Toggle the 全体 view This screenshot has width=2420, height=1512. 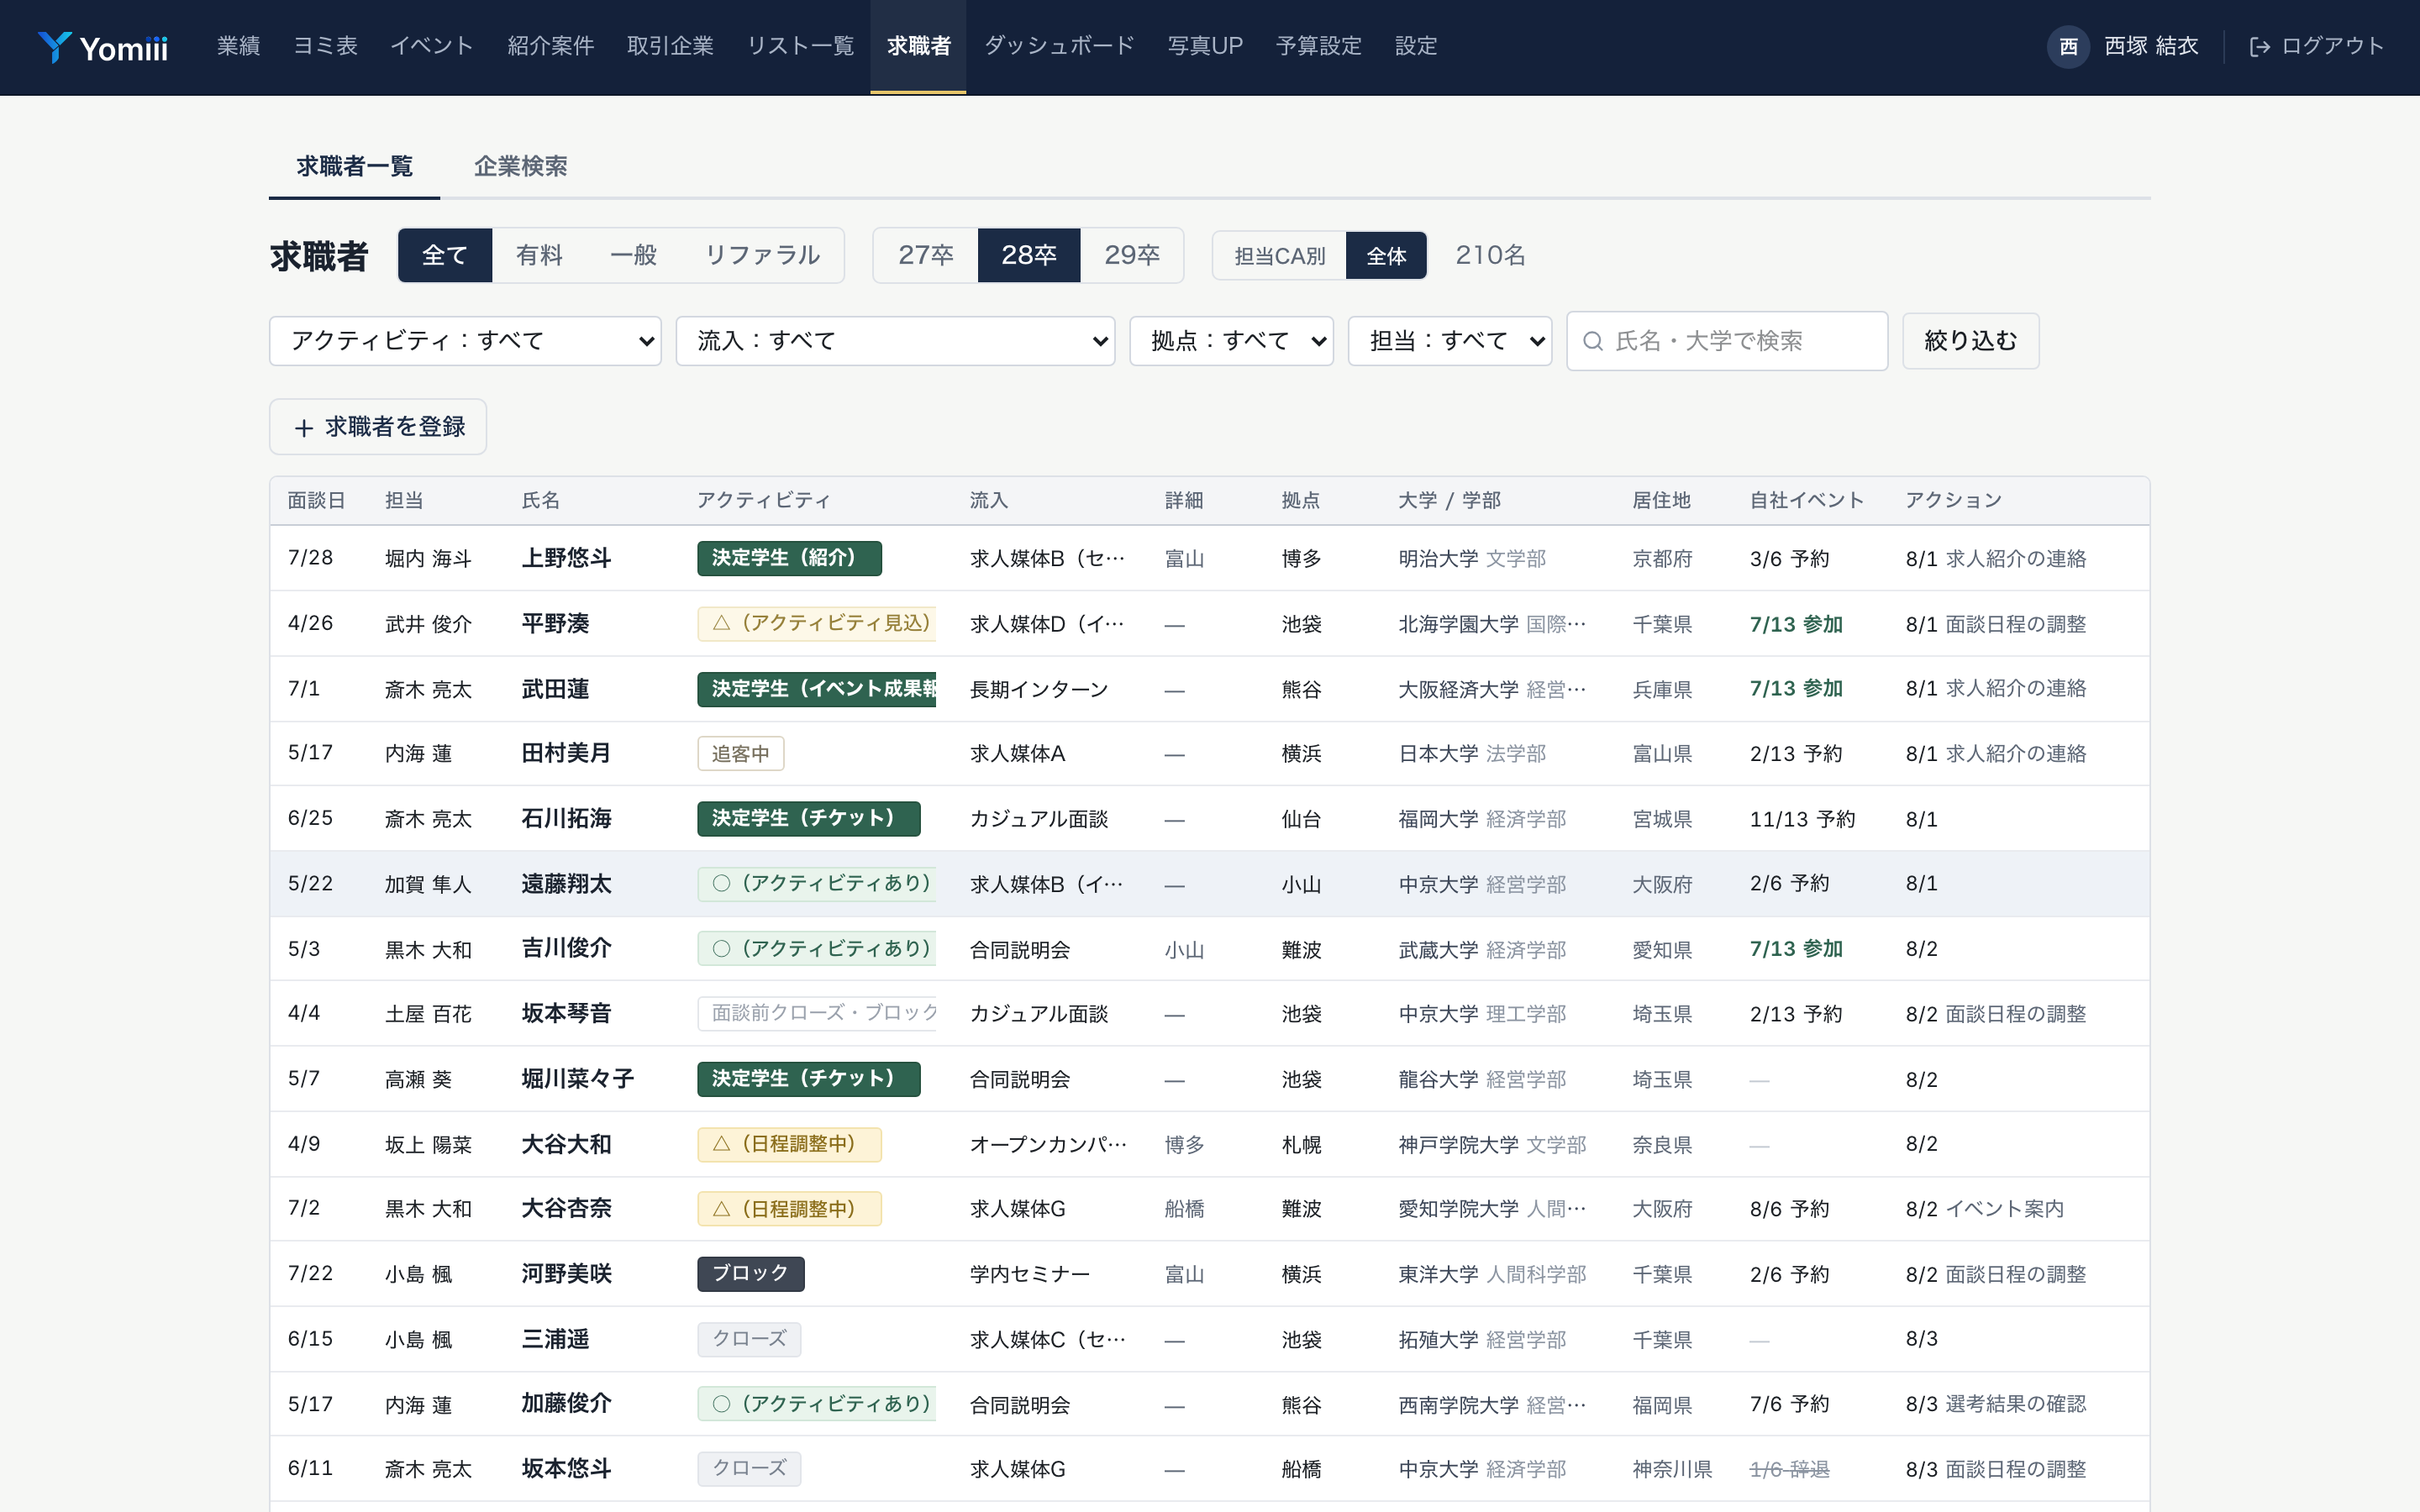click(1386, 257)
